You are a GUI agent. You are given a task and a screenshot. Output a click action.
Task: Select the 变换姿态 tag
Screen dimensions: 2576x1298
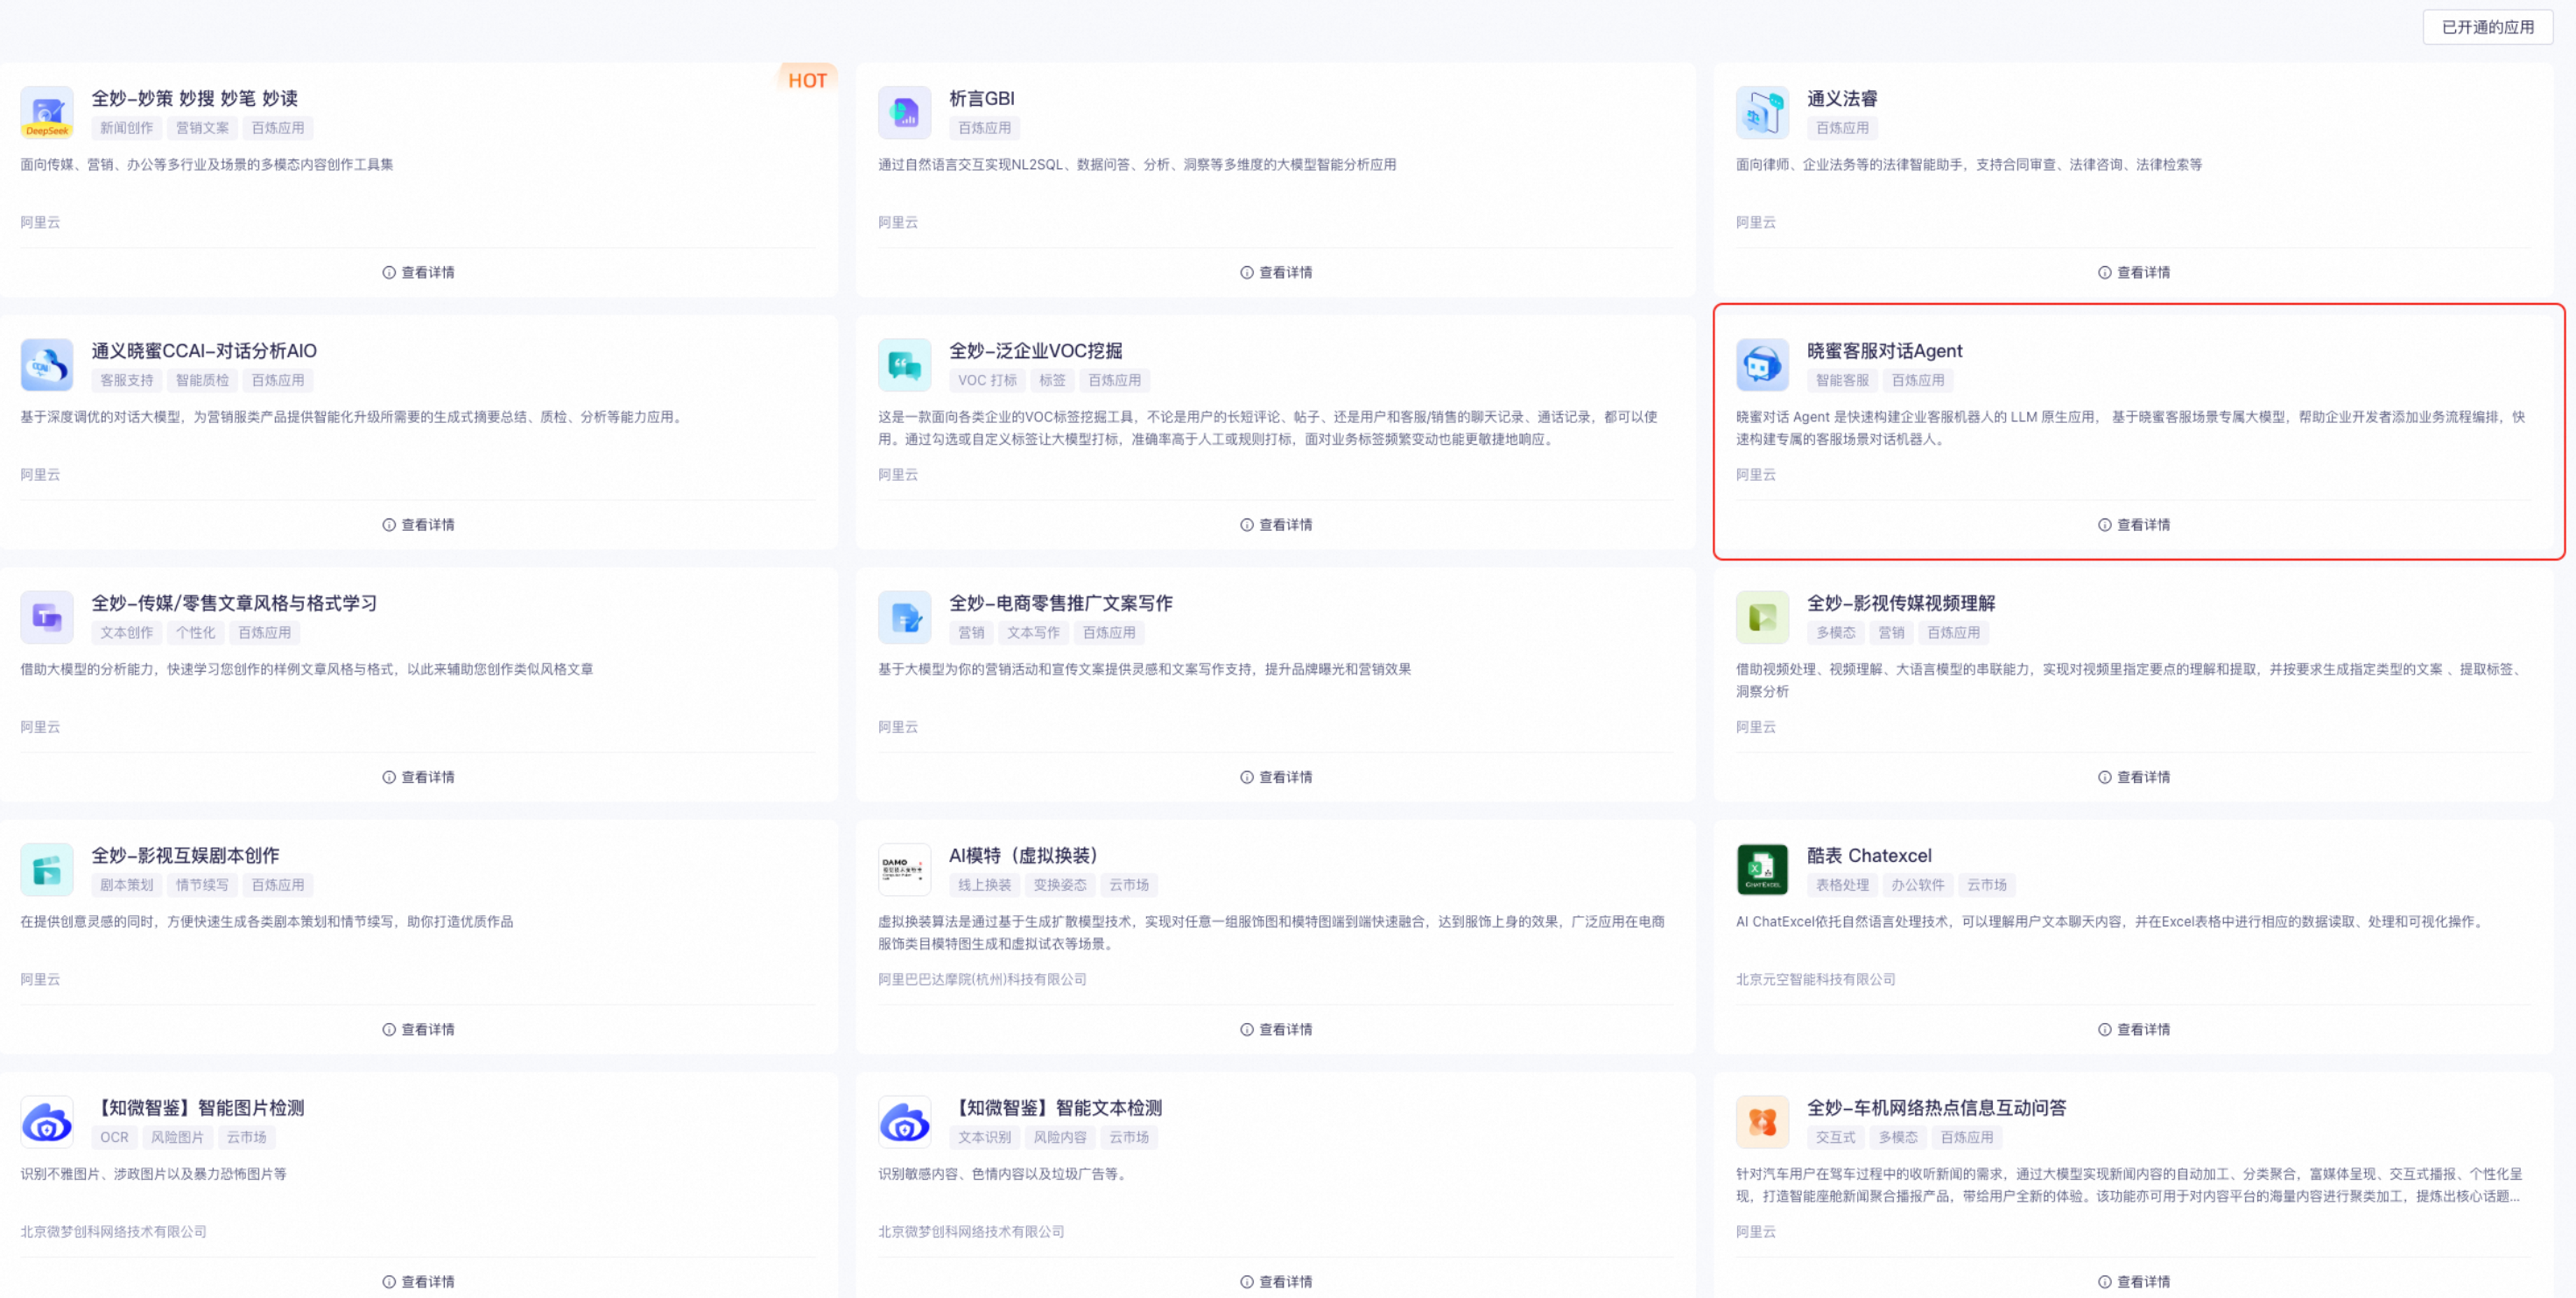(1060, 885)
